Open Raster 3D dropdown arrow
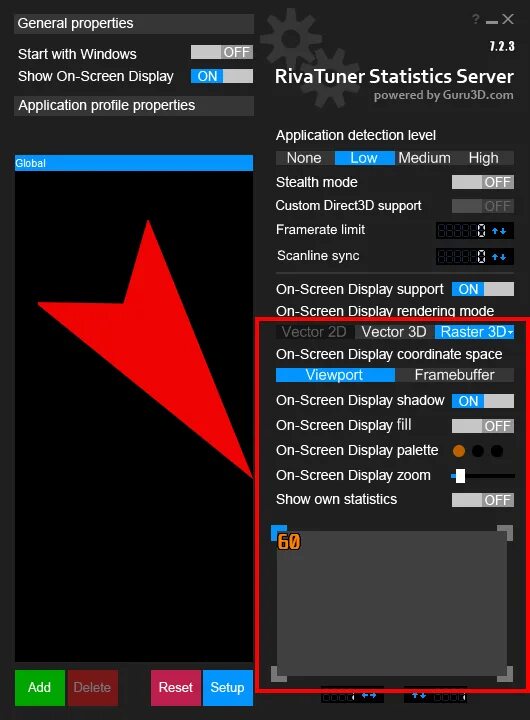Image resolution: width=530 pixels, height=720 pixels. (x=510, y=332)
